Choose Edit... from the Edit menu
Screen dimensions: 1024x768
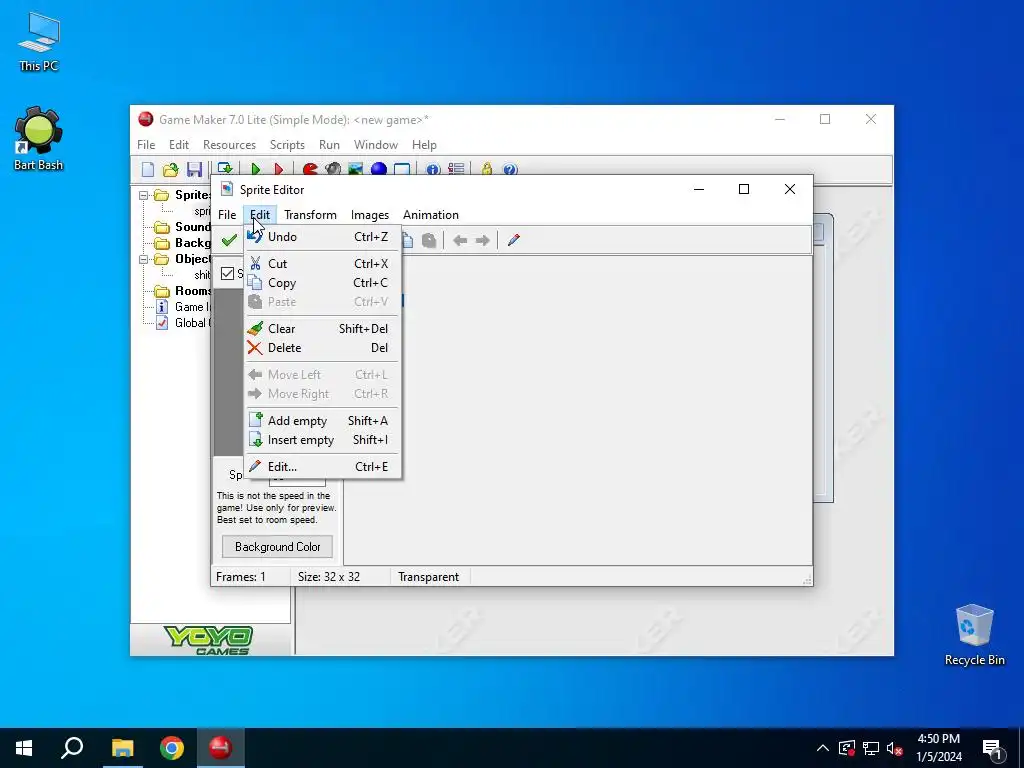[x=323, y=467]
